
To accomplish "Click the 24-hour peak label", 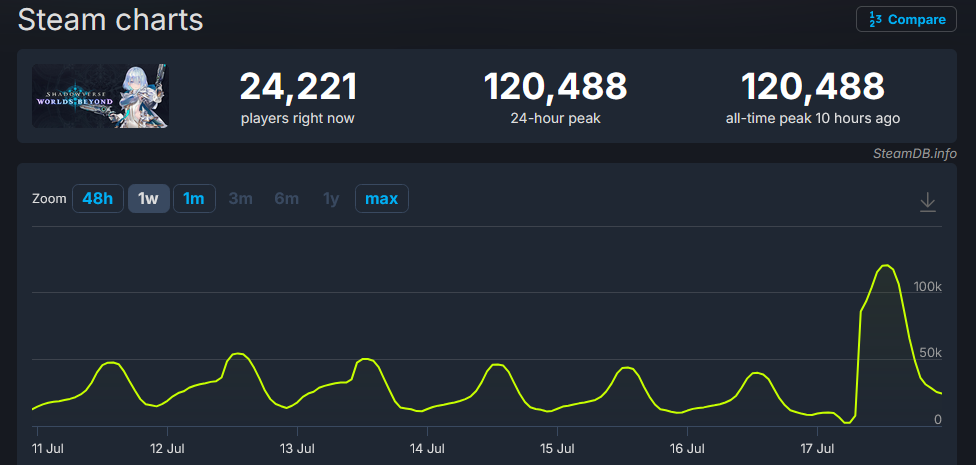I will (x=555, y=118).
